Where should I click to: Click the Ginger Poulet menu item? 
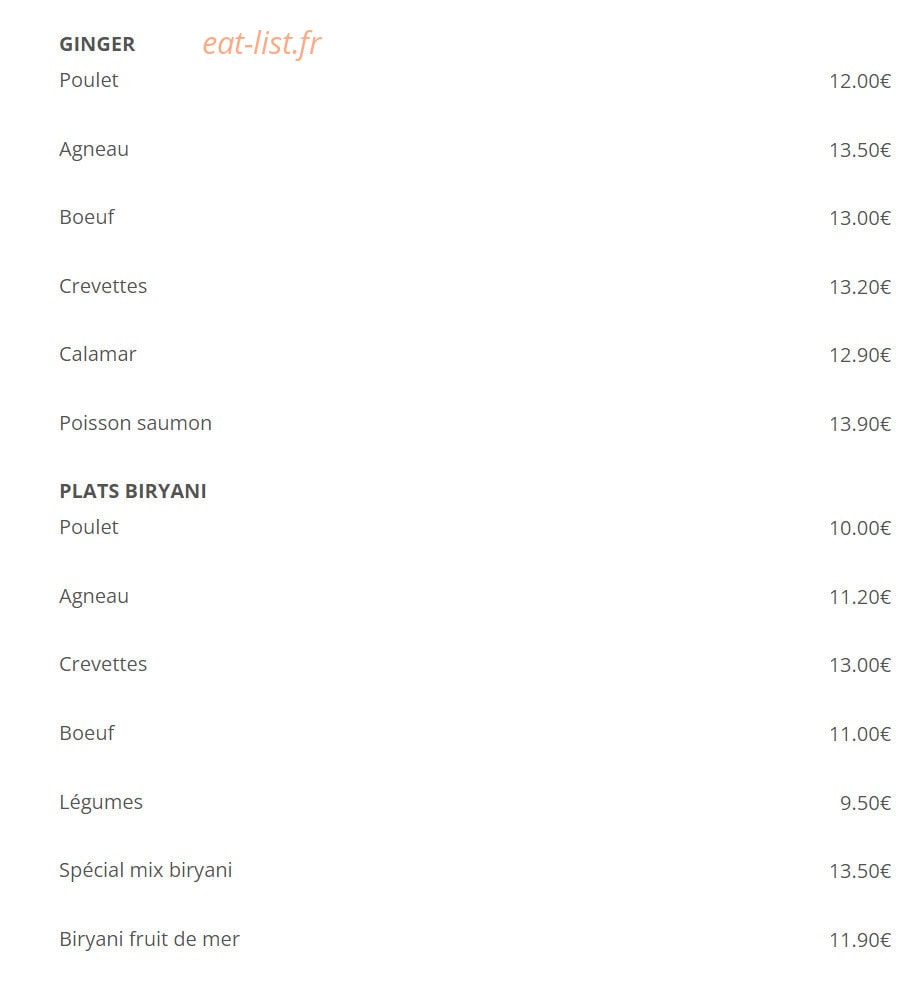pyautogui.click(x=89, y=80)
